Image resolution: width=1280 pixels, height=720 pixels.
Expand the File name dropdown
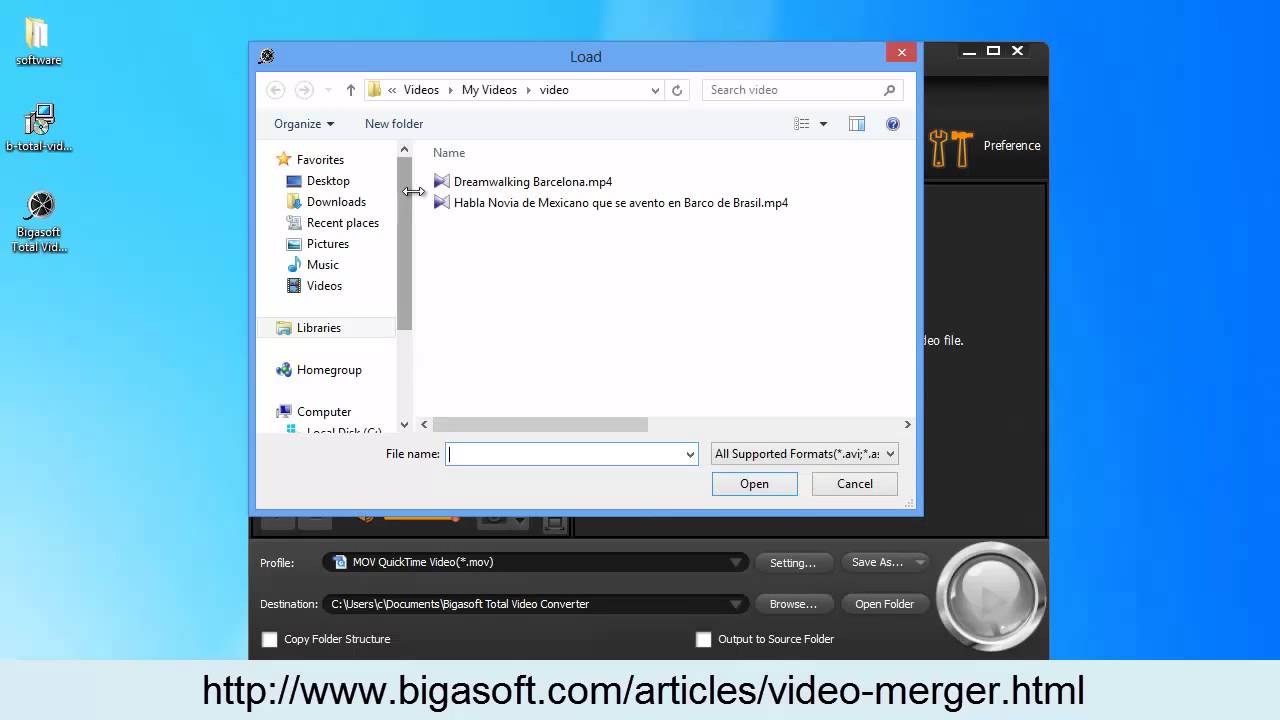(689, 454)
